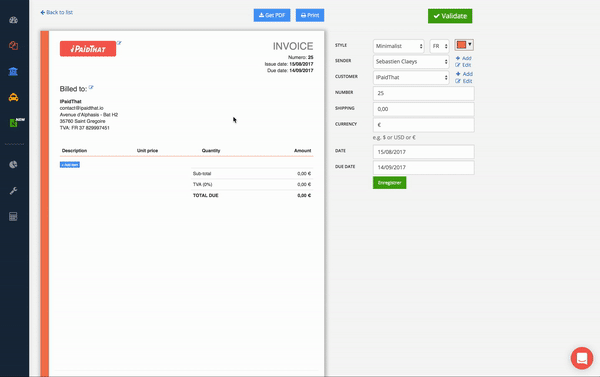The width and height of the screenshot is (600, 377).
Task: Open the orange color picker swatch
Action: point(464,45)
